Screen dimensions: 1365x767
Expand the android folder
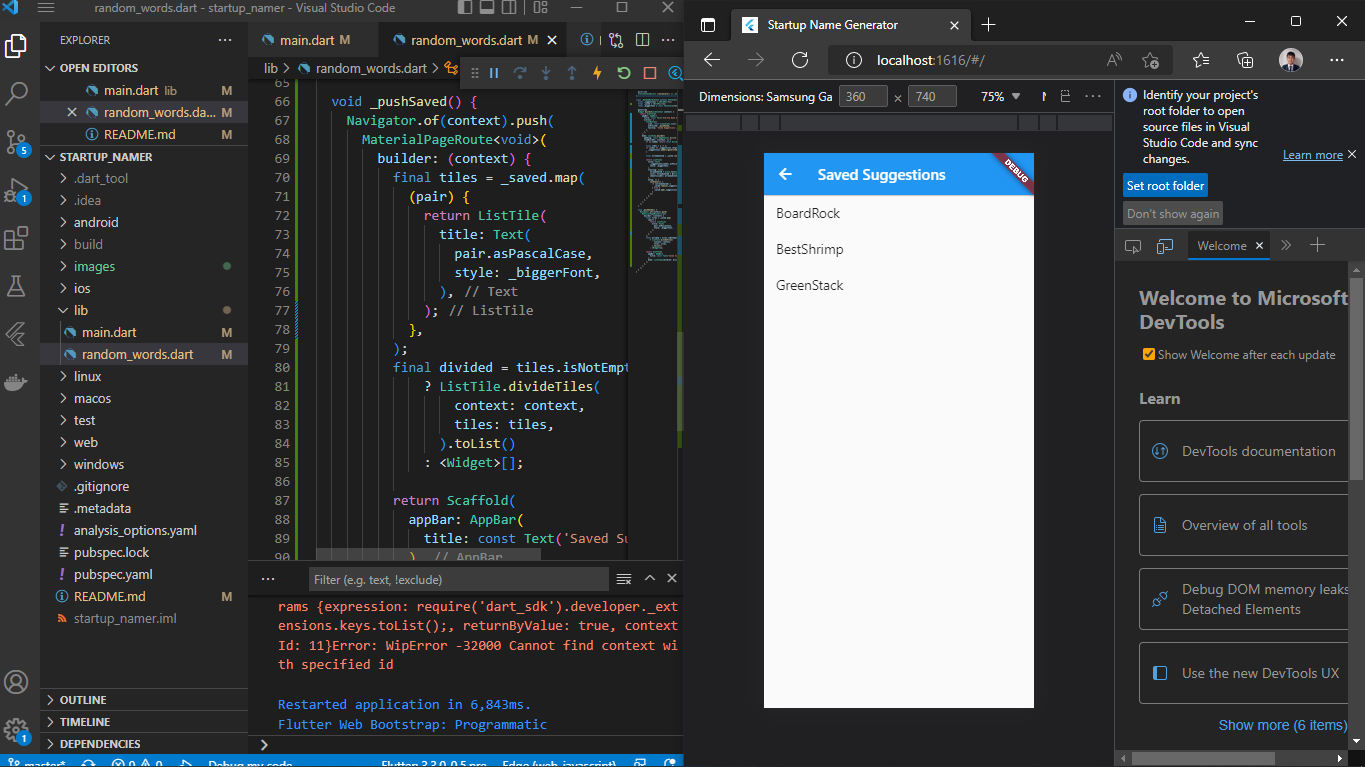(144, 222)
